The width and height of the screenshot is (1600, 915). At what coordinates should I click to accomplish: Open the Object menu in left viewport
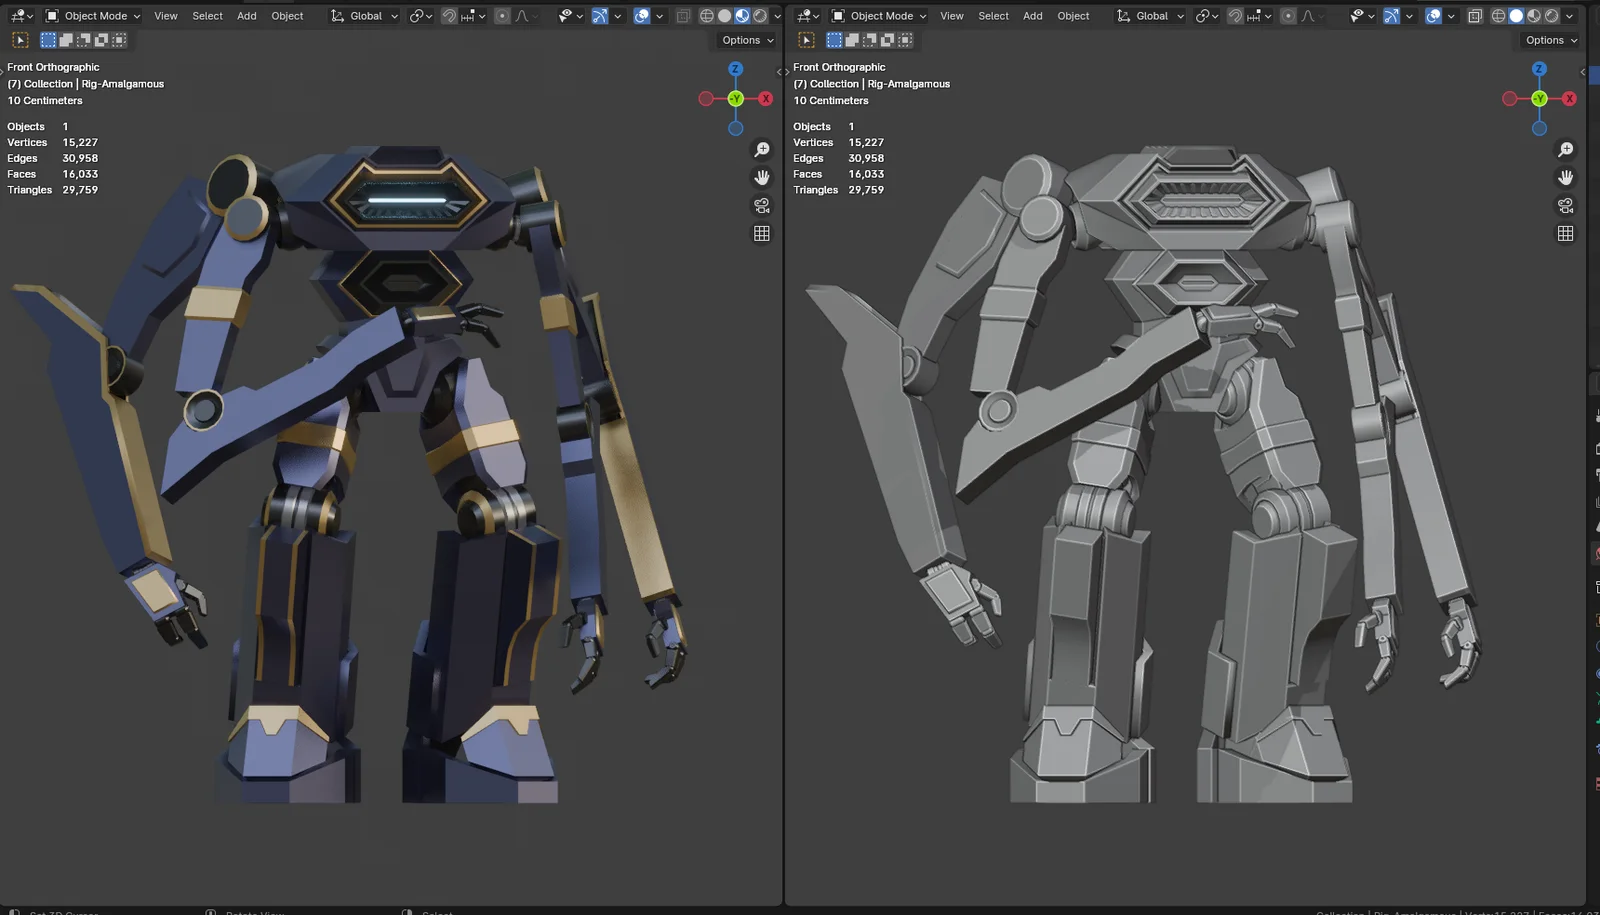coord(287,15)
